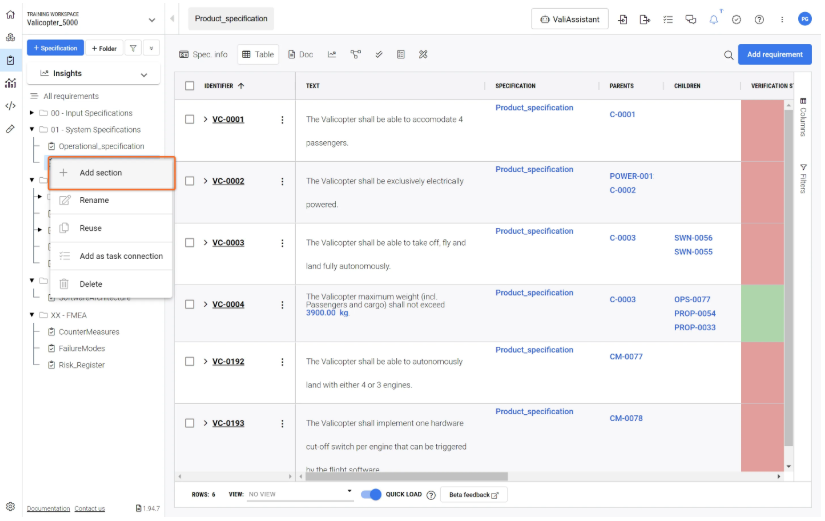Open the code view sidebar icon
Image resolution: width=825 pixels, height=521 pixels.
[x=10, y=105]
